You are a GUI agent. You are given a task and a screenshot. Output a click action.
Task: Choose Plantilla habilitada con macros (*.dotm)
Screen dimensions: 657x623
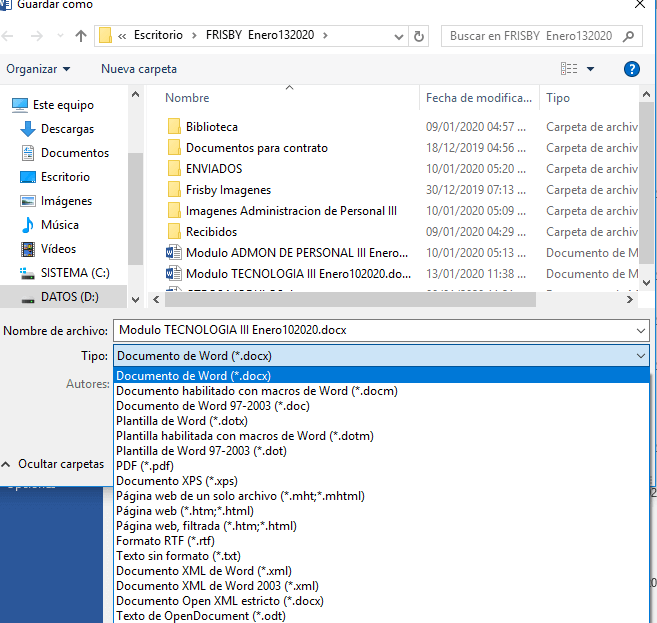(x=381, y=436)
